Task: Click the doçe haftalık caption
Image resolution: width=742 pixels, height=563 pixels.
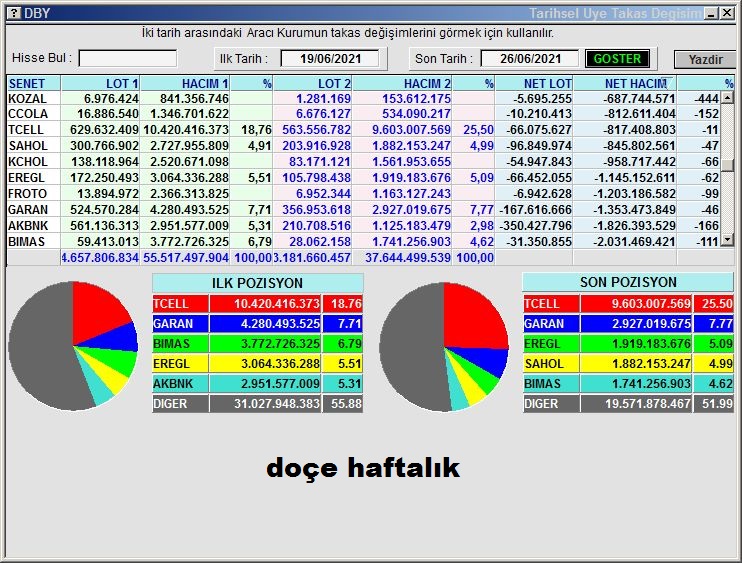Action: 363,468
